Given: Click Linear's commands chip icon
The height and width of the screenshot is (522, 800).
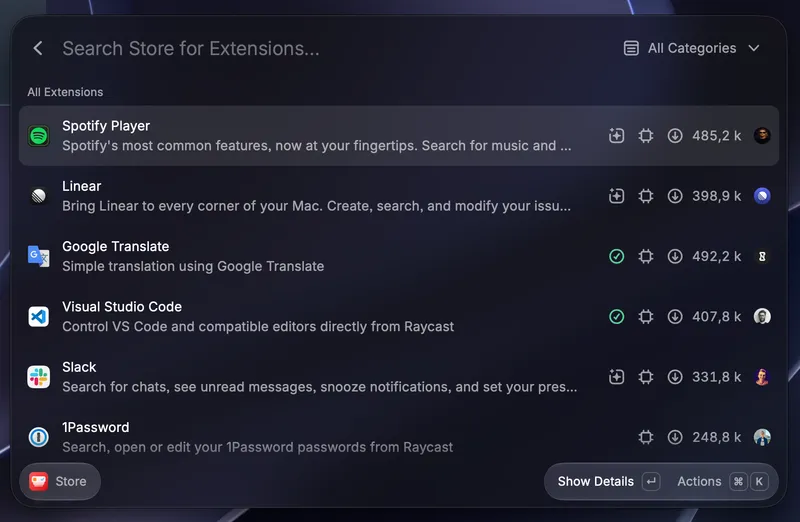Looking at the screenshot, I should (x=646, y=196).
